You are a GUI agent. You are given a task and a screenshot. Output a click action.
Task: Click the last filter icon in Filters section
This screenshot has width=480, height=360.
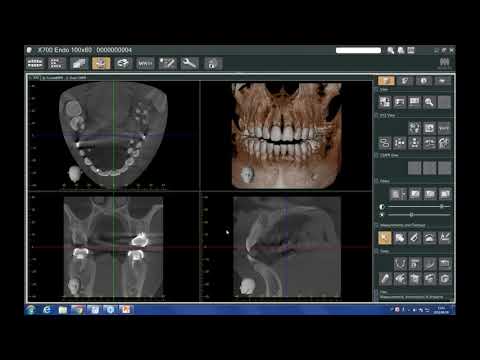pyautogui.click(x=445, y=194)
